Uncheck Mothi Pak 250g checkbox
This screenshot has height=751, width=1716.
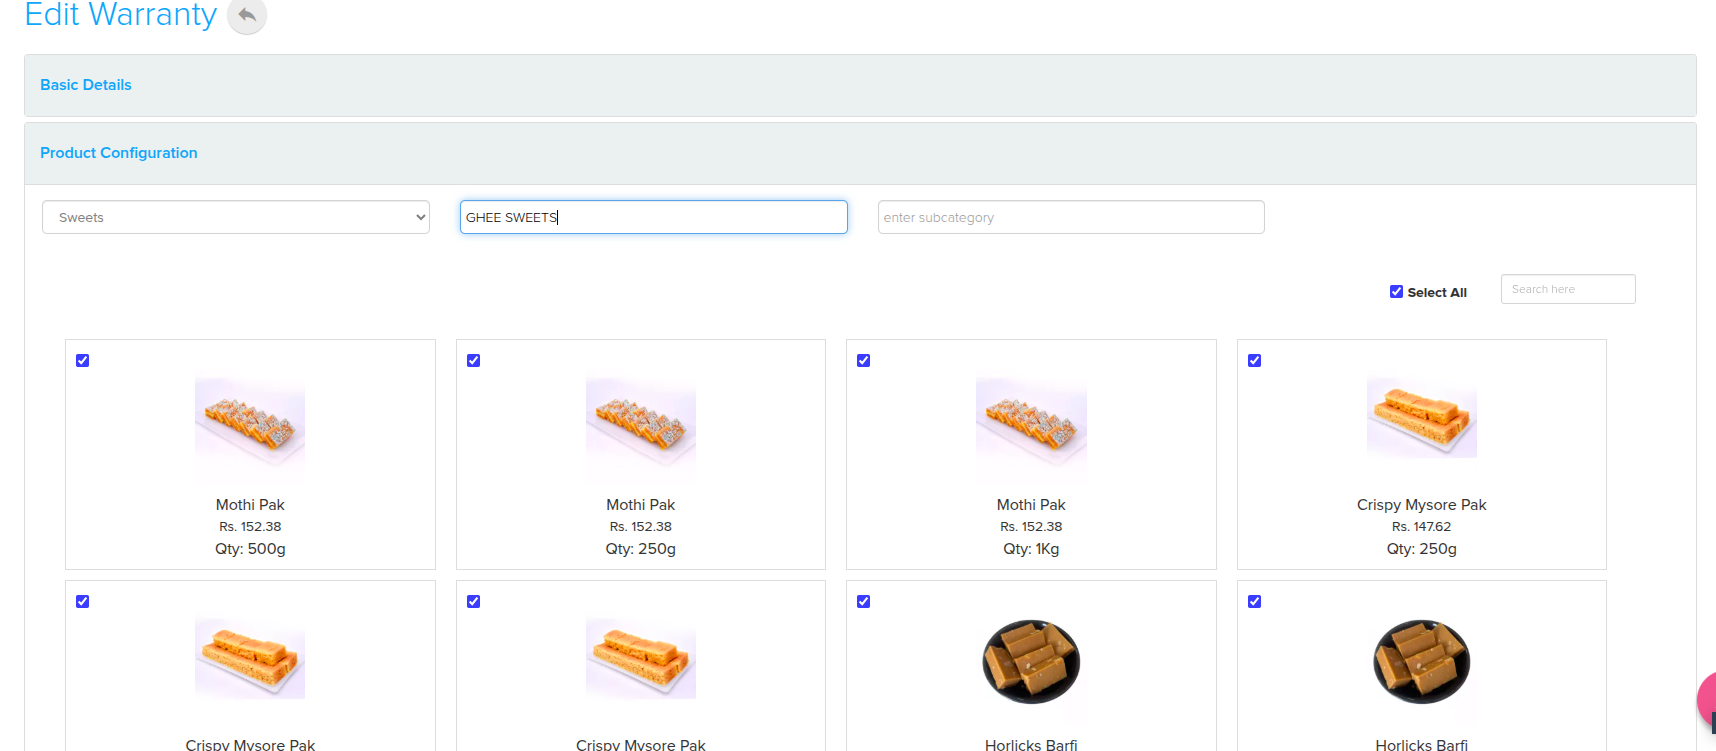click(474, 360)
